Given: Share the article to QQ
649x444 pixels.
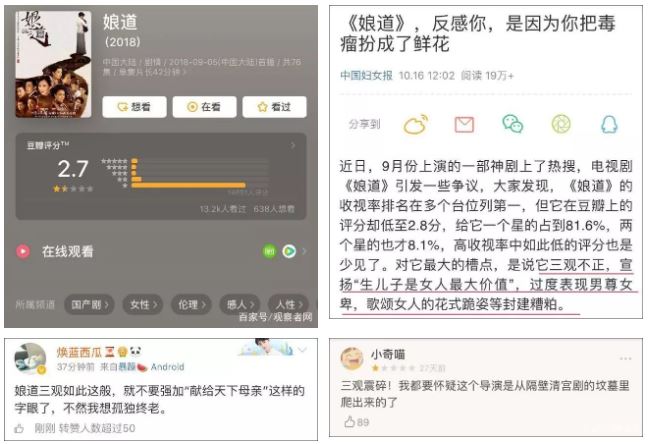Looking at the screenshot, I should click(609, 124).
